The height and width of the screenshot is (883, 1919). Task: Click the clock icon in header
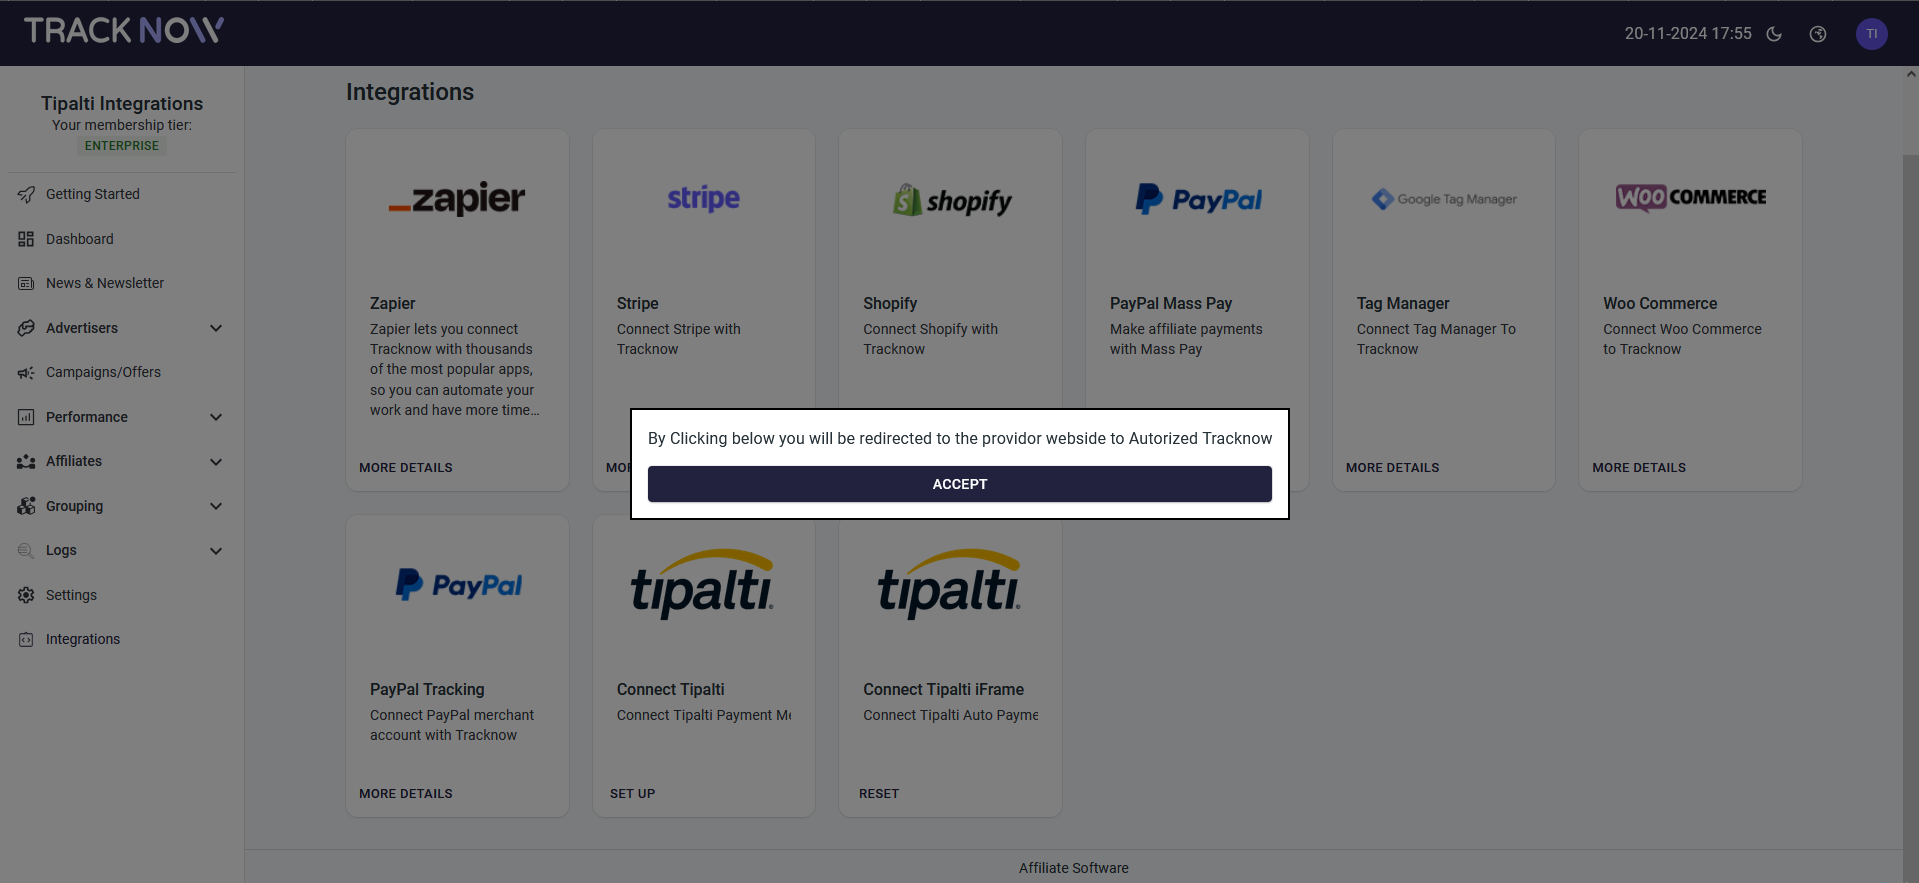click(1818, 34)
